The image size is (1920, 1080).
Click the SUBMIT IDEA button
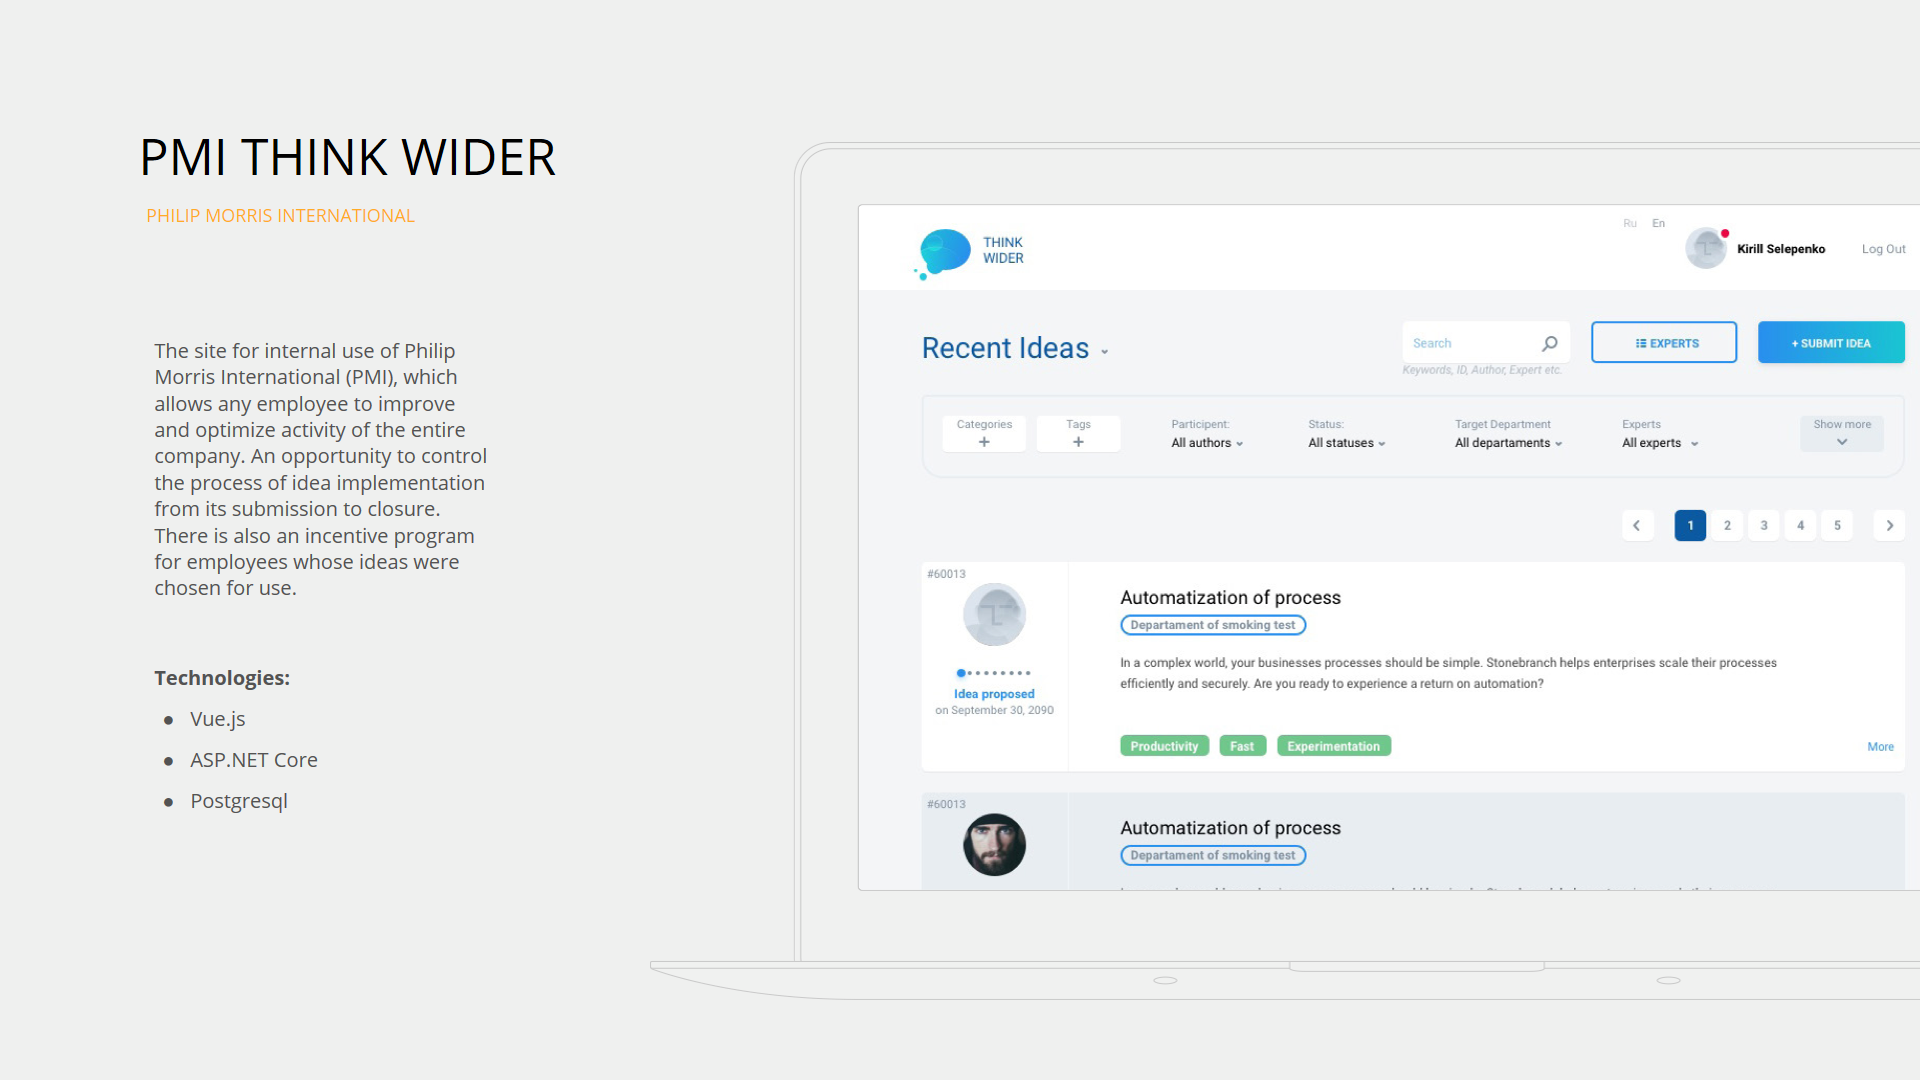click(1832, 344)
